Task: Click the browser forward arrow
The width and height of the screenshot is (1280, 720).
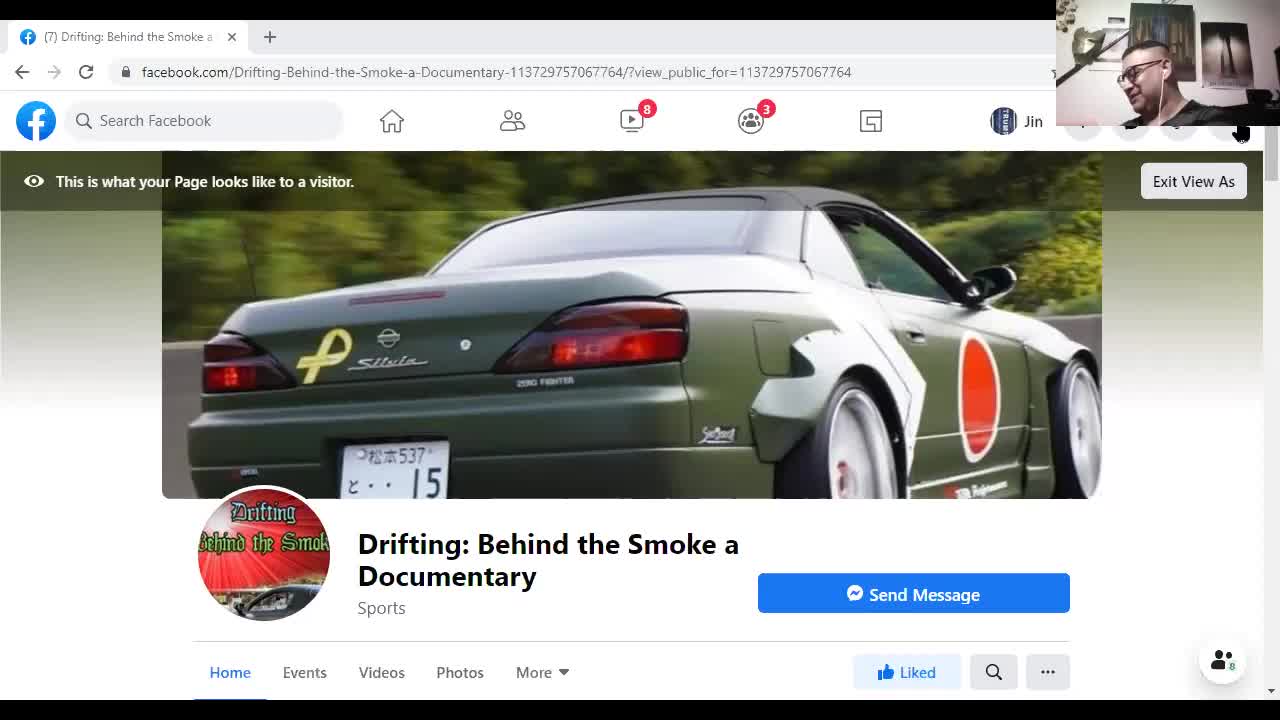Action: coord(54,72)
